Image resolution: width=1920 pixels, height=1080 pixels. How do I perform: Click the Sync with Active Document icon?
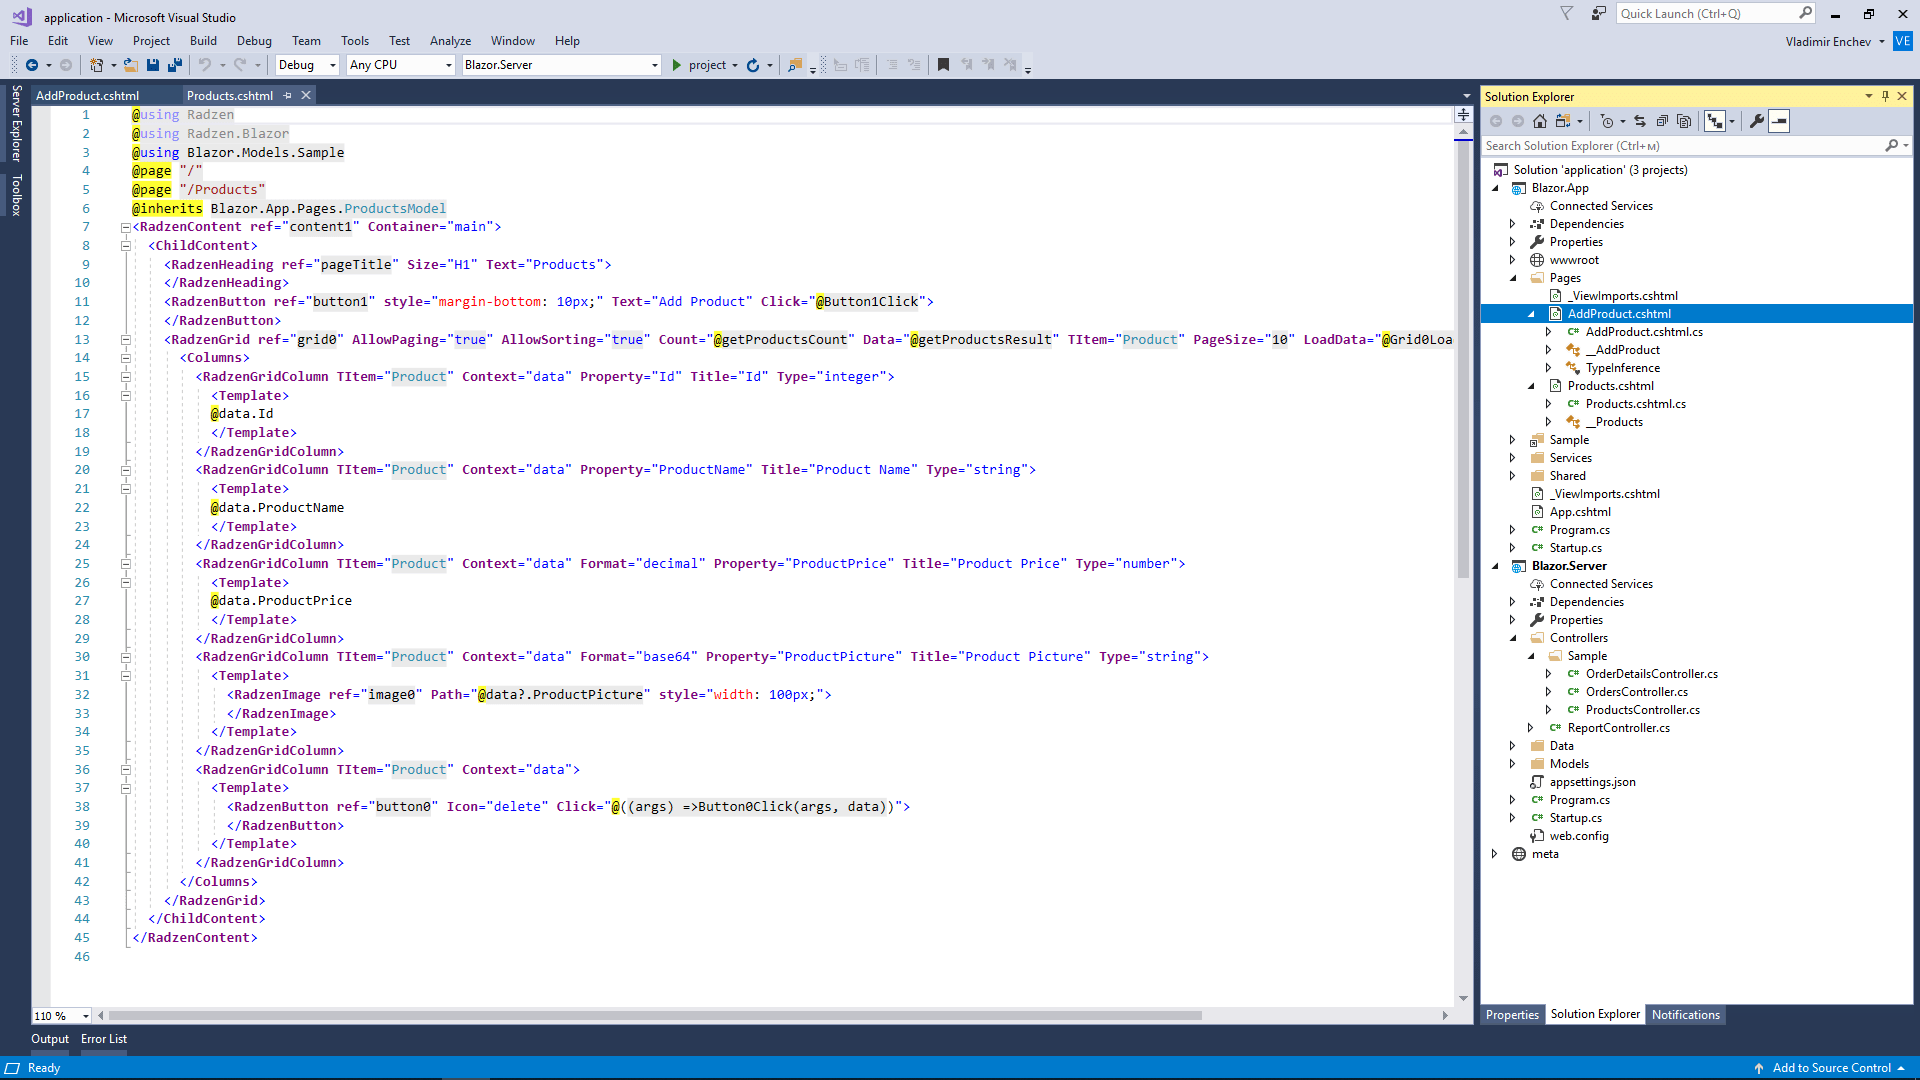[x=1640, y=121]
